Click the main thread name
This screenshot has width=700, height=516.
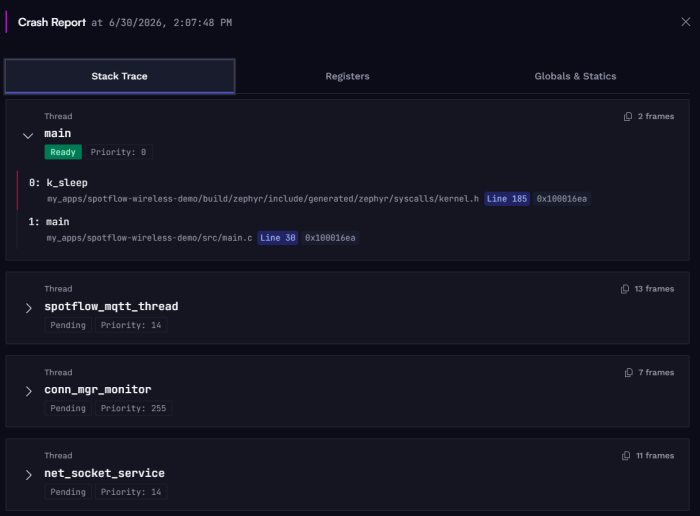[58, 133]
